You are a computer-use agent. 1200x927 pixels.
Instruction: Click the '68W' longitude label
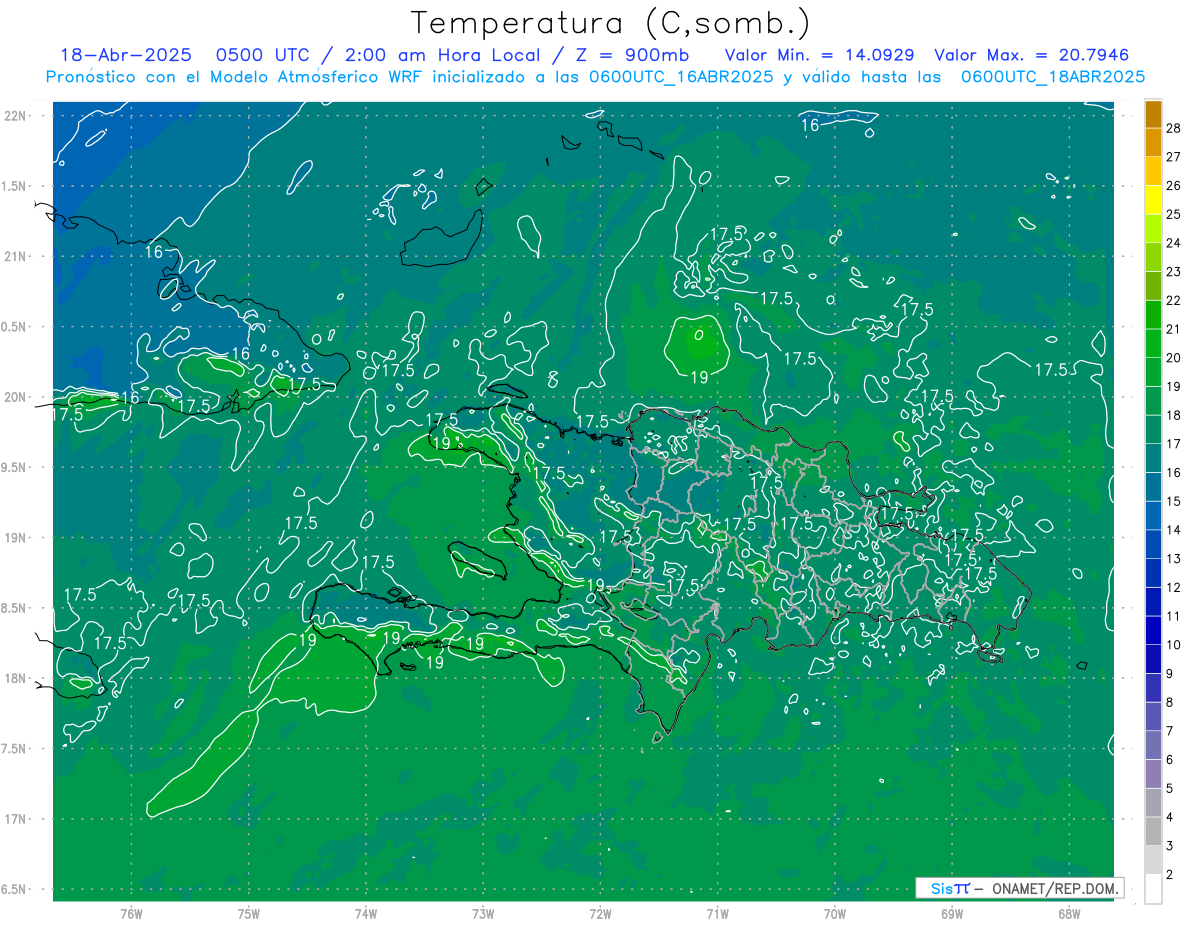pos(1069,914)
